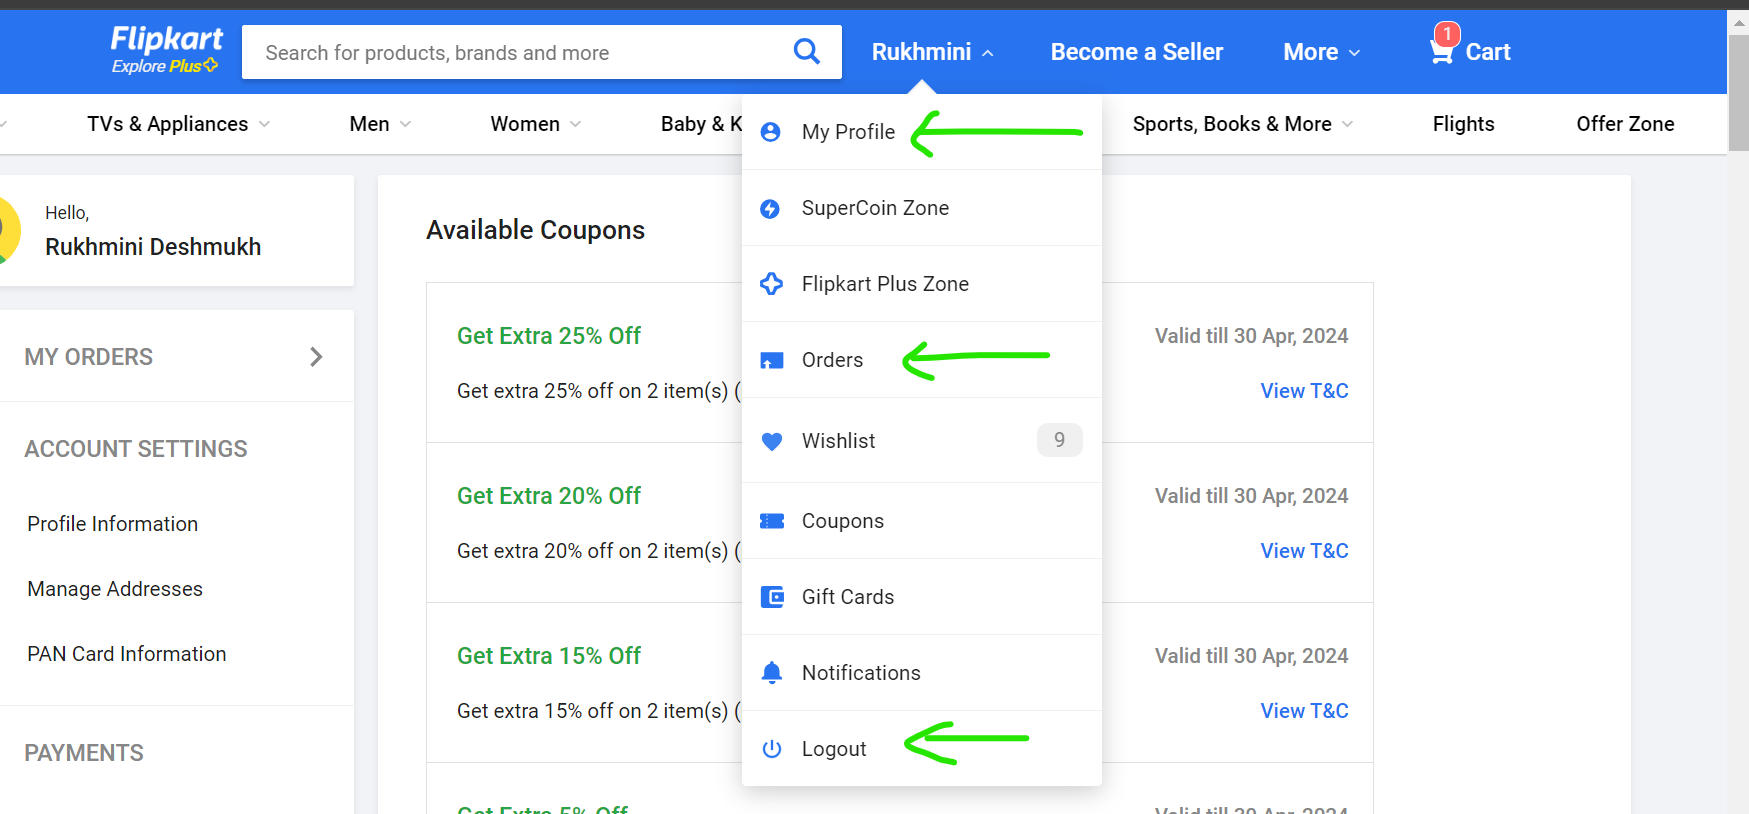Click the Orders box icon

[771, 360]
